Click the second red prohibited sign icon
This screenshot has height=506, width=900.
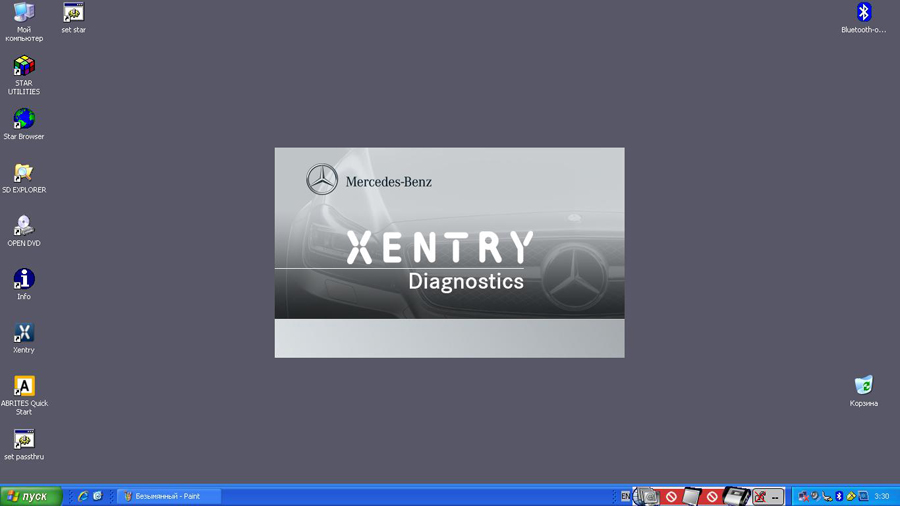(x=712, y=496)
